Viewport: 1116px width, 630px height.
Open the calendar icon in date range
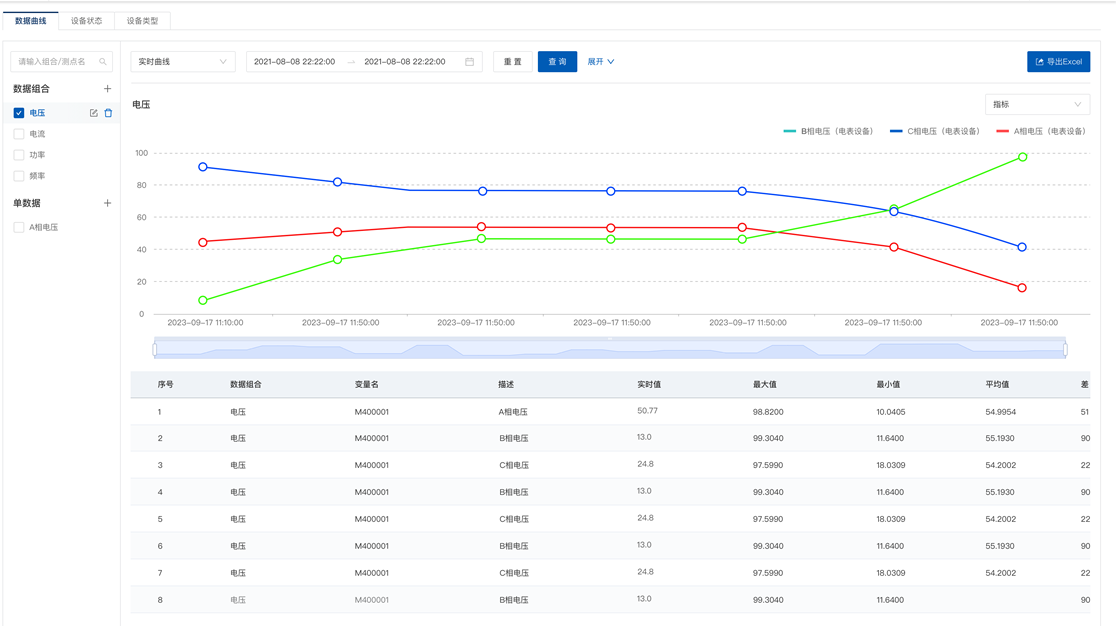(x=470, y=62)
